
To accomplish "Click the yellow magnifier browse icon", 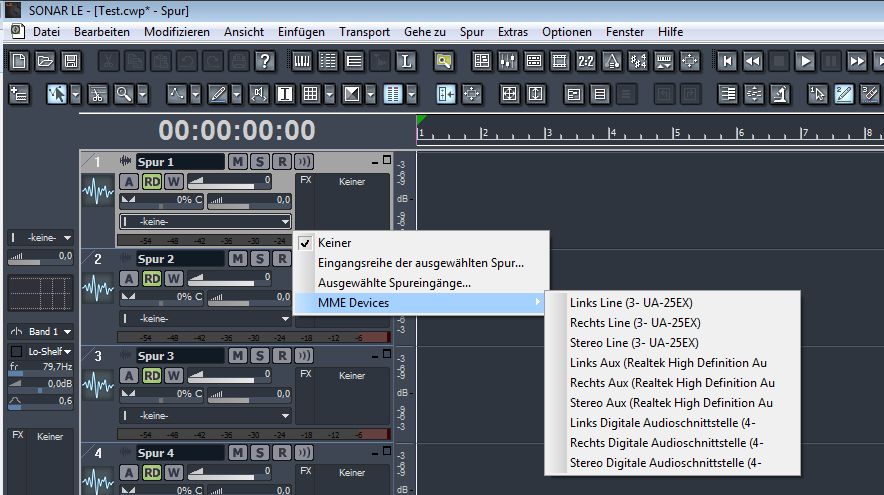I will (x=444, y=61).
